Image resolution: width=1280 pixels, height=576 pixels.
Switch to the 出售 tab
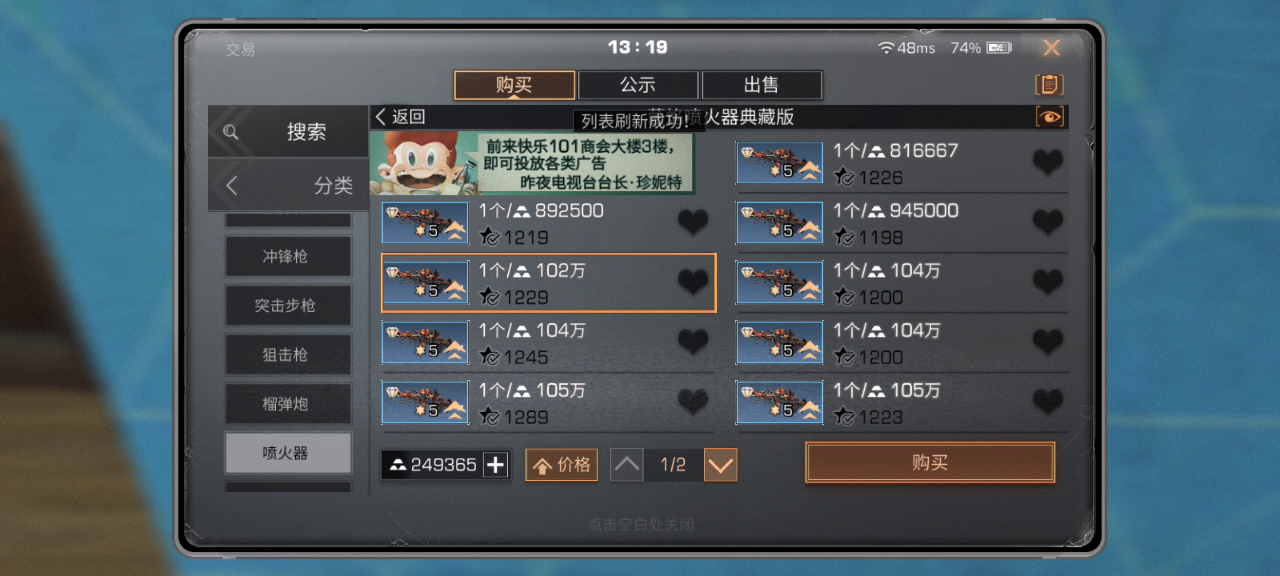click(x=762, y=85)
